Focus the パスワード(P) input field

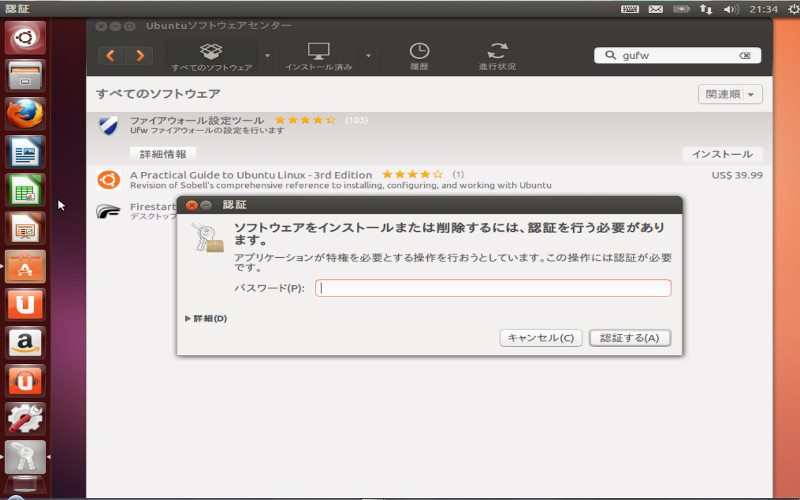coord(493,288)
